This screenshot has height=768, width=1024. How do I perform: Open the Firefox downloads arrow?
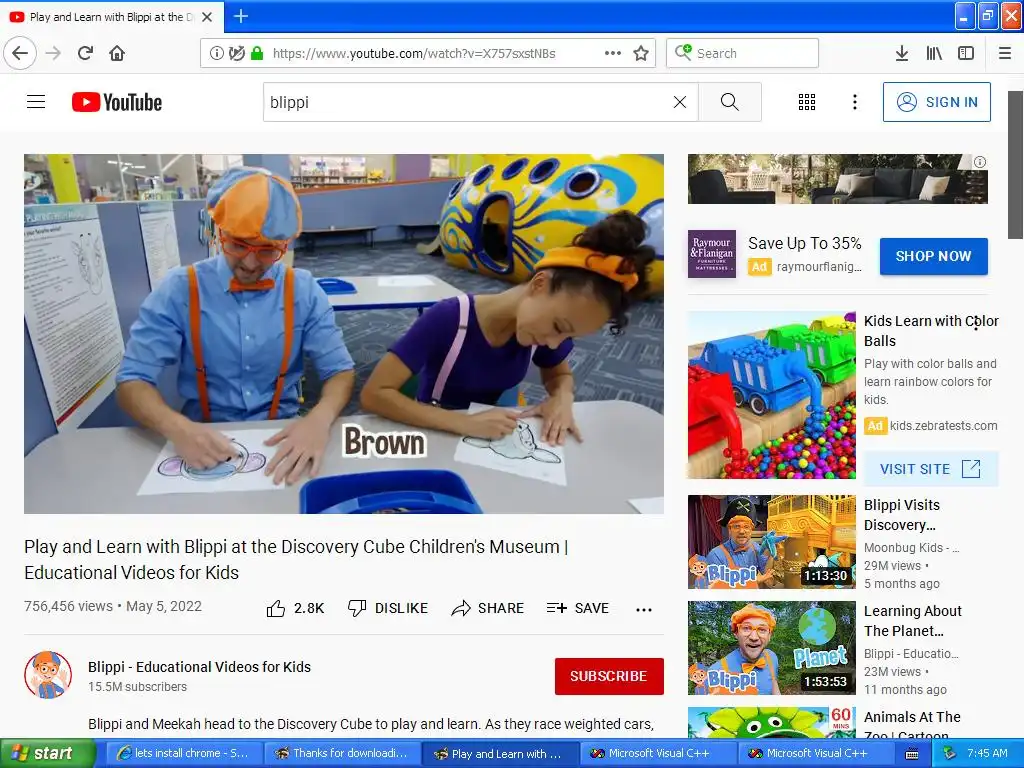(901, 54)
